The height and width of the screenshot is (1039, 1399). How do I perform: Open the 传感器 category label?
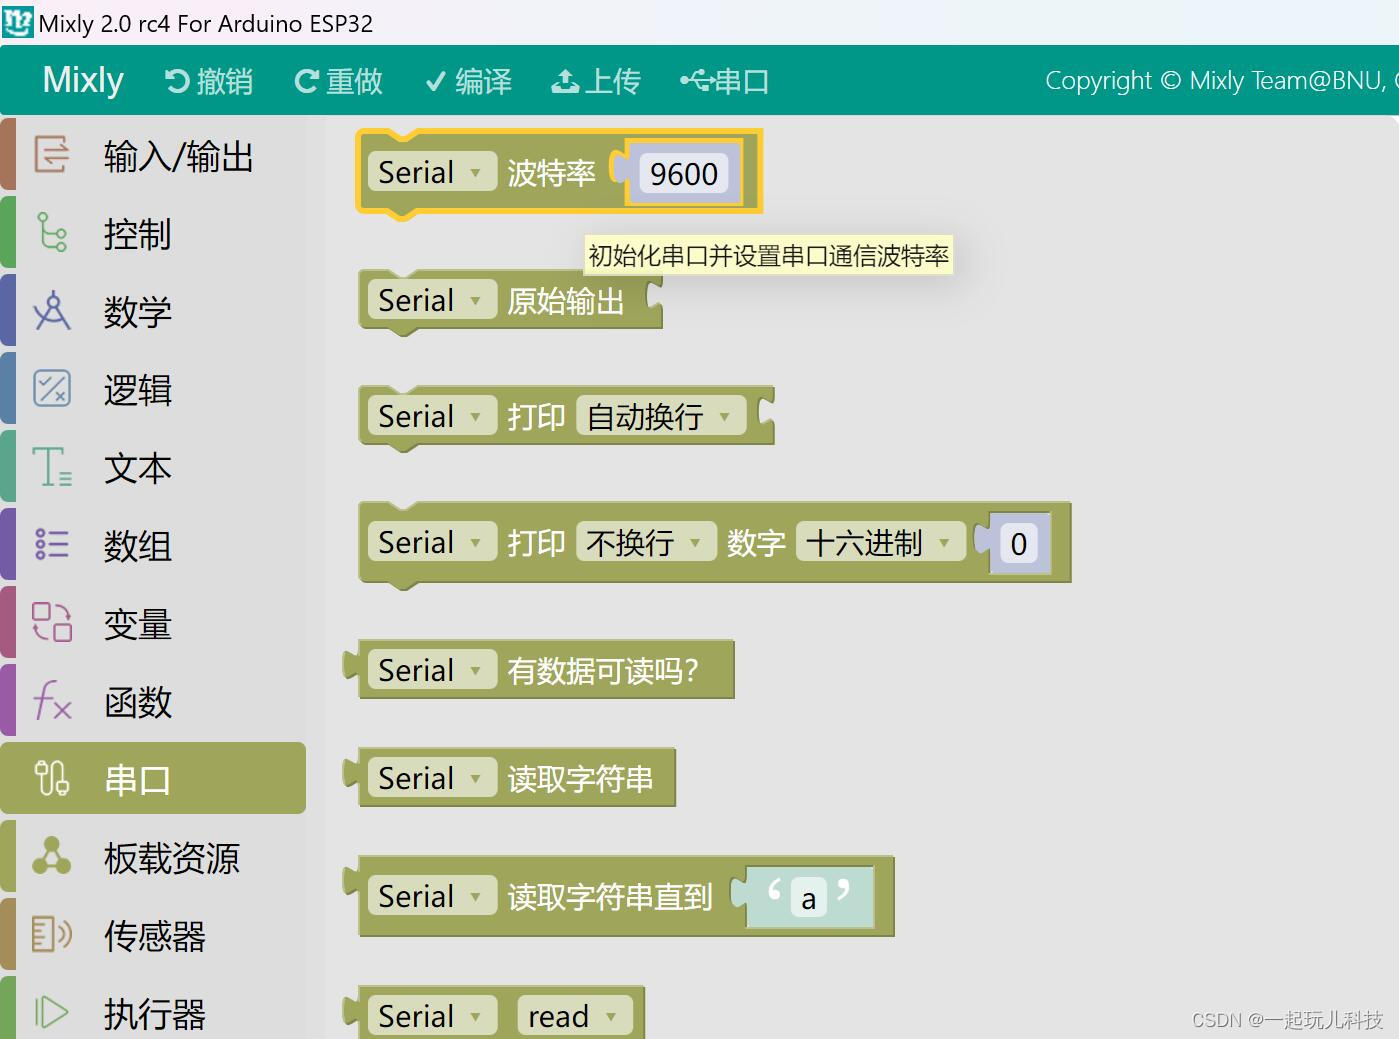(155, 936)
